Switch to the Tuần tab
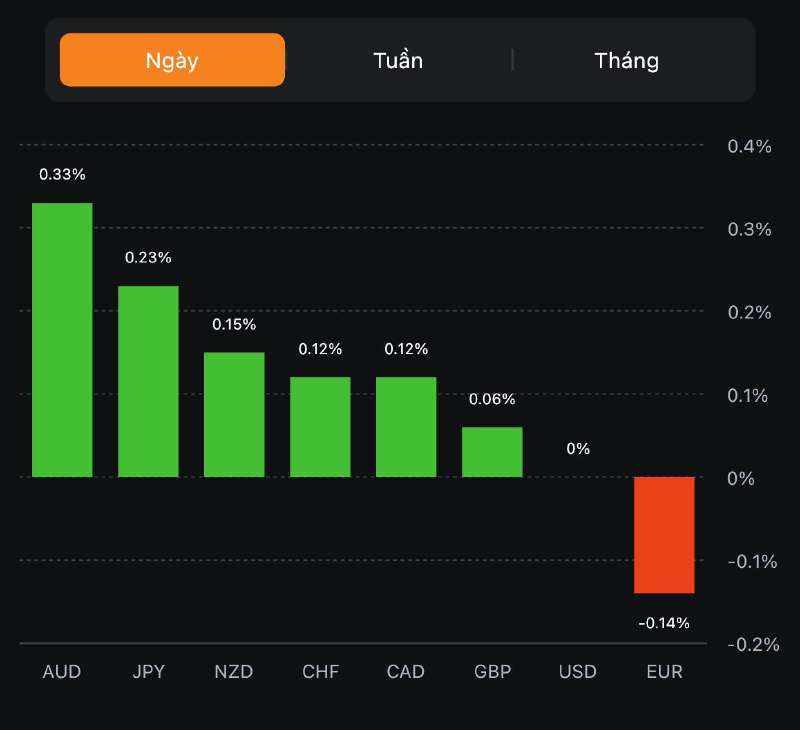800x730 pixels. (x=398, y=60)
